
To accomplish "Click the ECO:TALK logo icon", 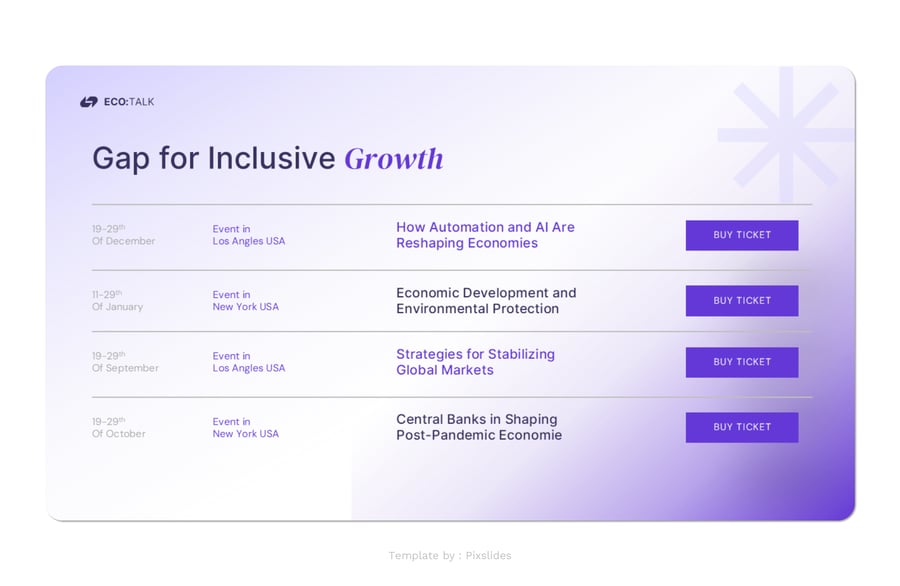I will (88, 102).
